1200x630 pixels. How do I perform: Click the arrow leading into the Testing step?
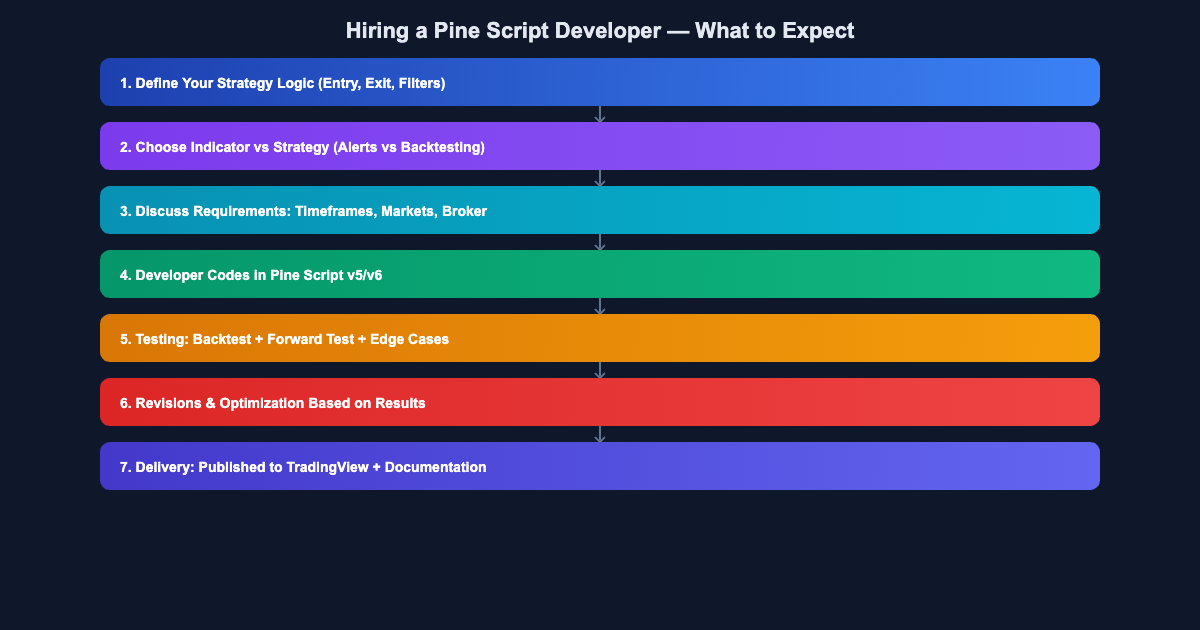click(600, 306)
